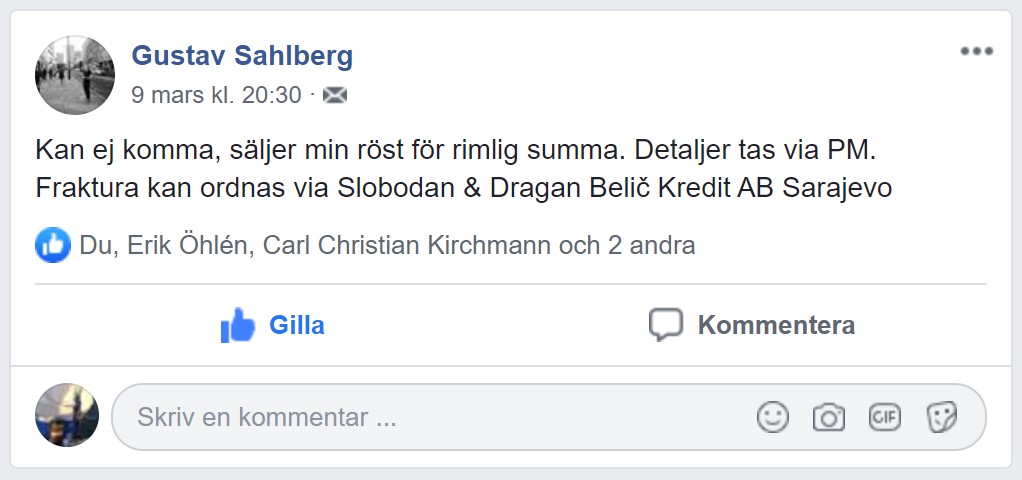Click your own avatar beside comment box
This screenshot has height=480, width=1022.
[67, 414]
